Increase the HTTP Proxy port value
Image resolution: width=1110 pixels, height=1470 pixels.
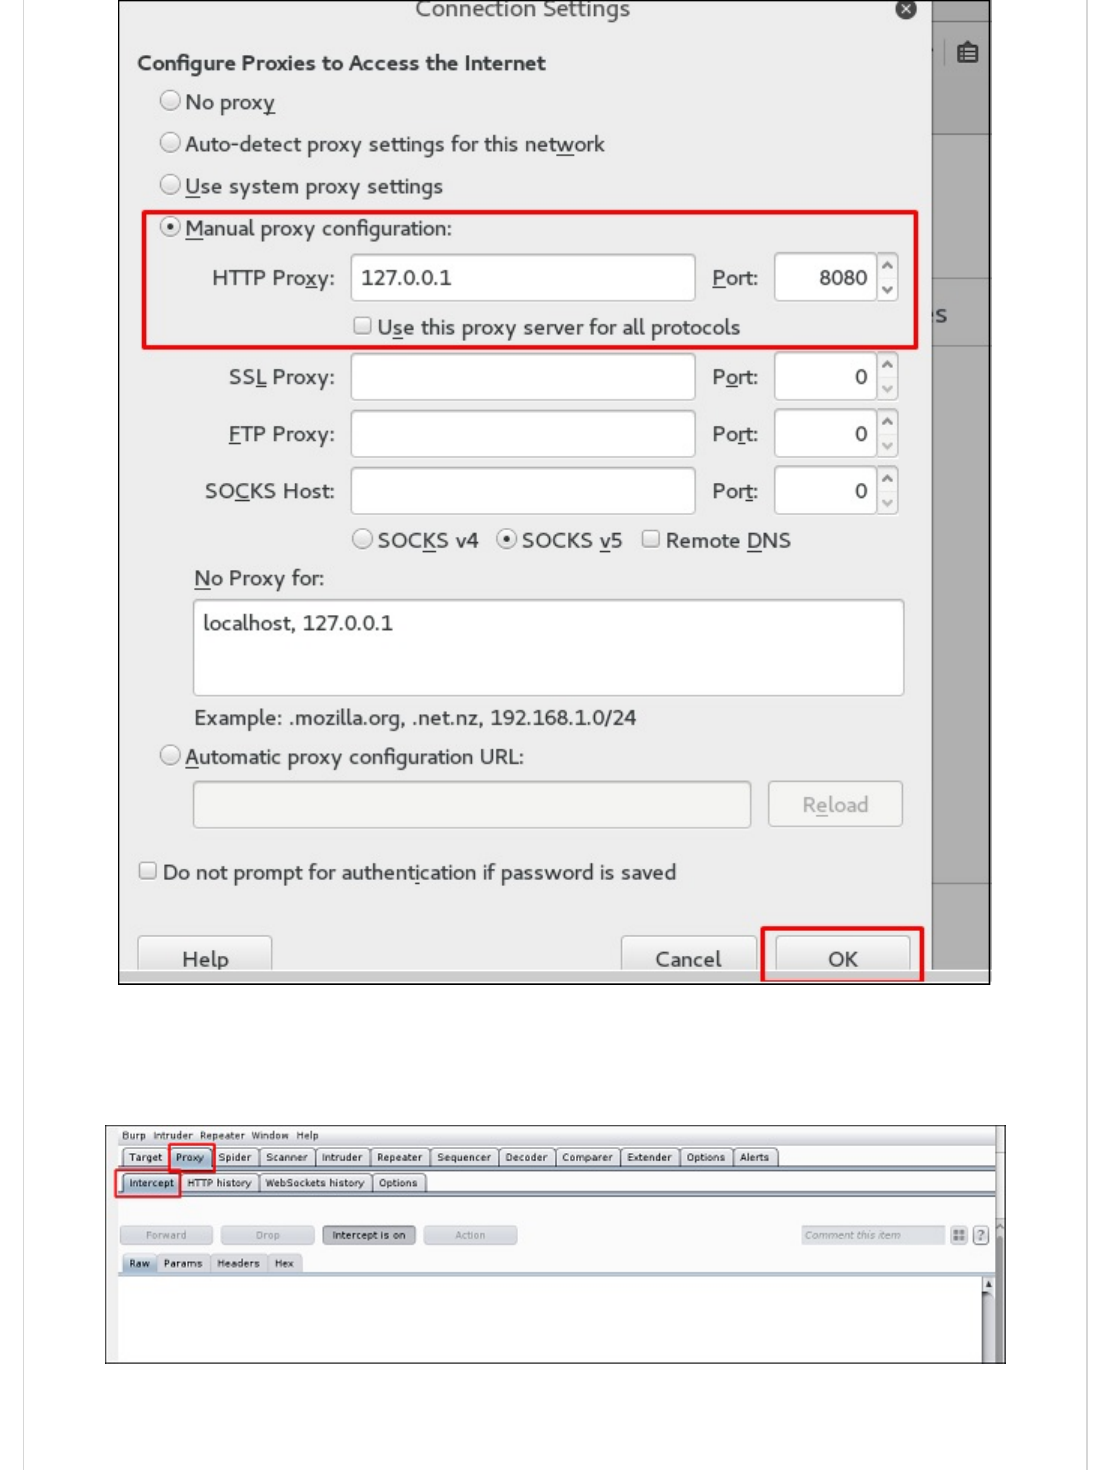887,266
